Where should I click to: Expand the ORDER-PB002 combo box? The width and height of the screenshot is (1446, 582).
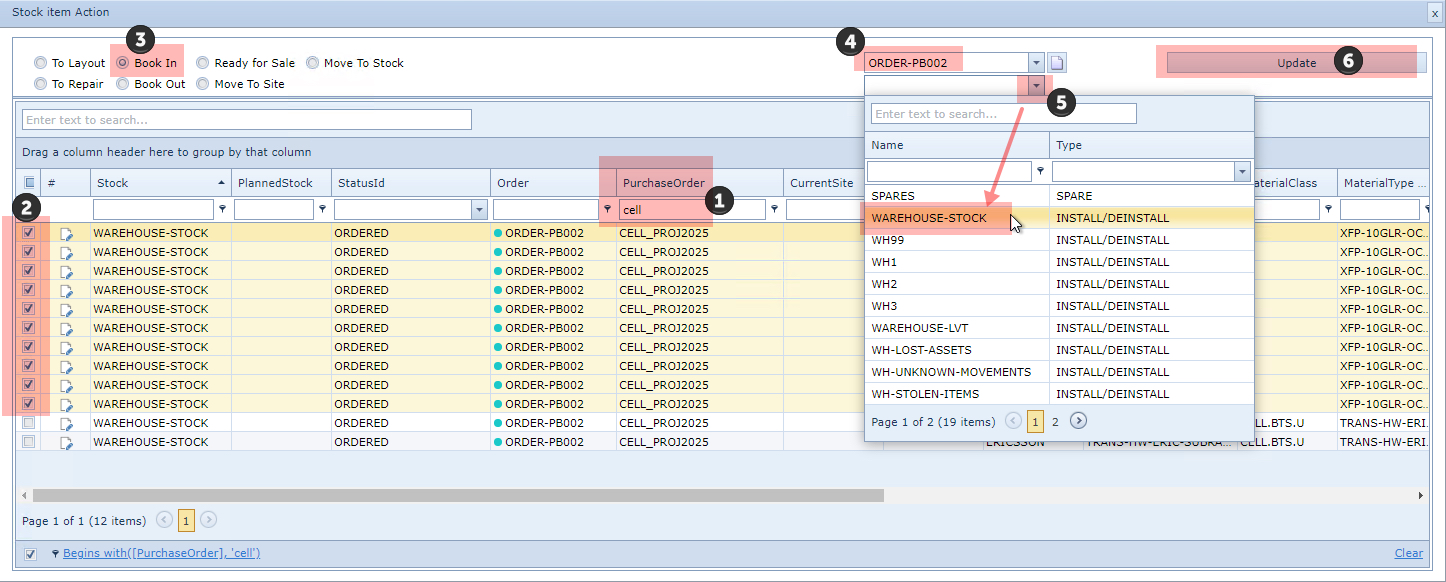(x=1036, y=63)
